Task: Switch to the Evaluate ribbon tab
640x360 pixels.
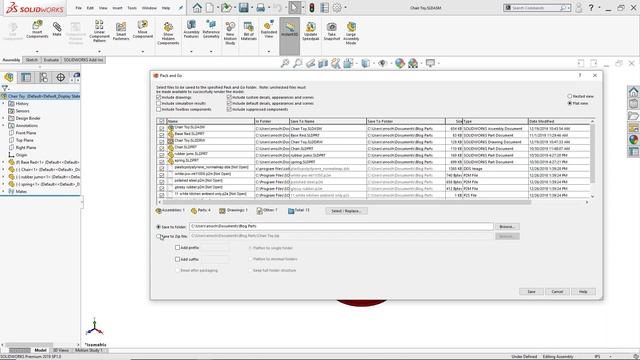Action: [51, 60]
